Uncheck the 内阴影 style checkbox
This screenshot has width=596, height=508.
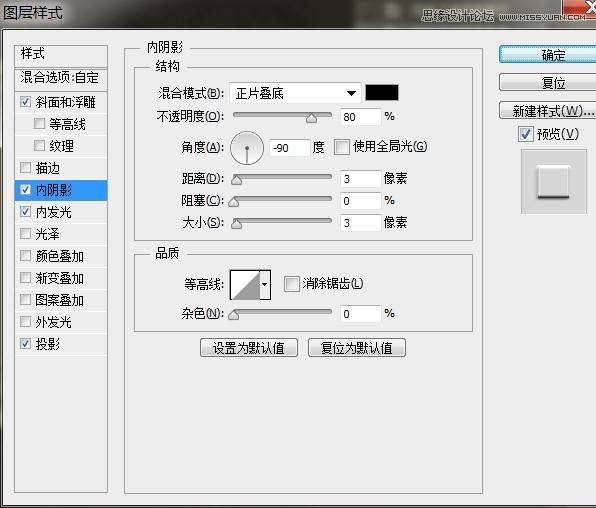point(25,189)
